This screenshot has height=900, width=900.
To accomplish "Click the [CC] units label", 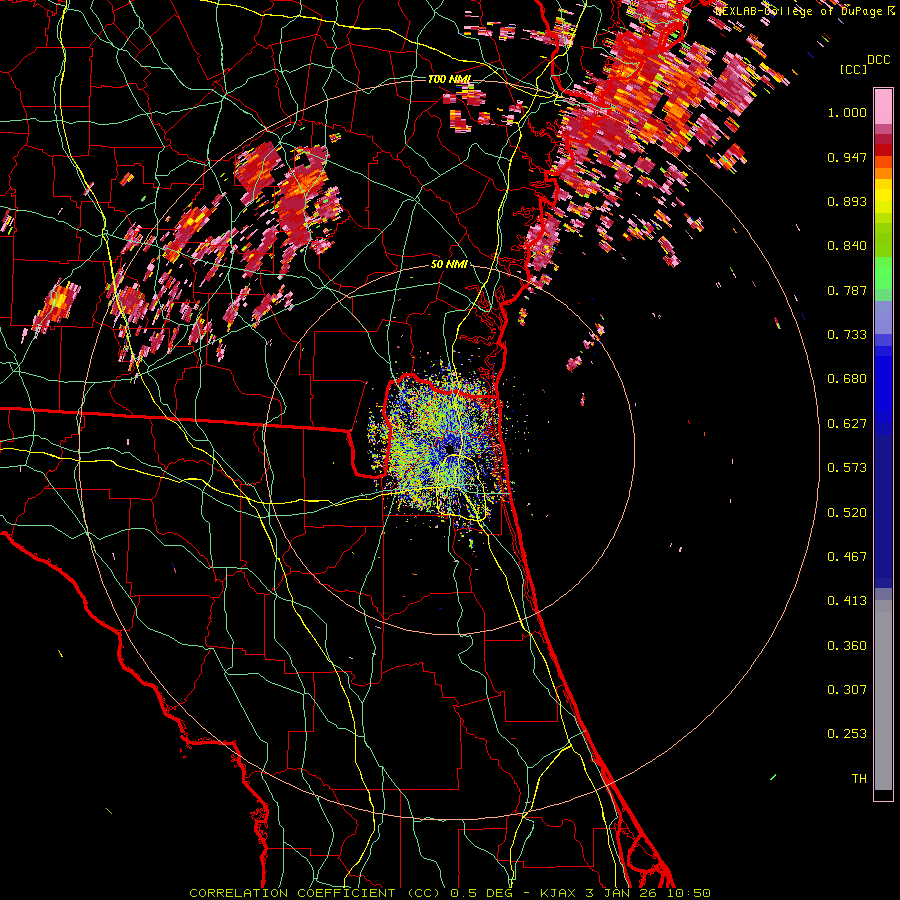I will click(854, 69).
